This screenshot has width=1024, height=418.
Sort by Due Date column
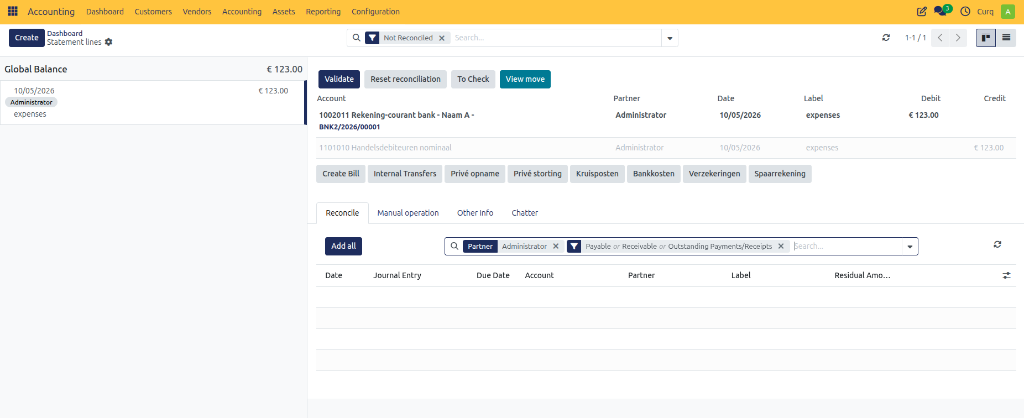(x=493, y=276)
